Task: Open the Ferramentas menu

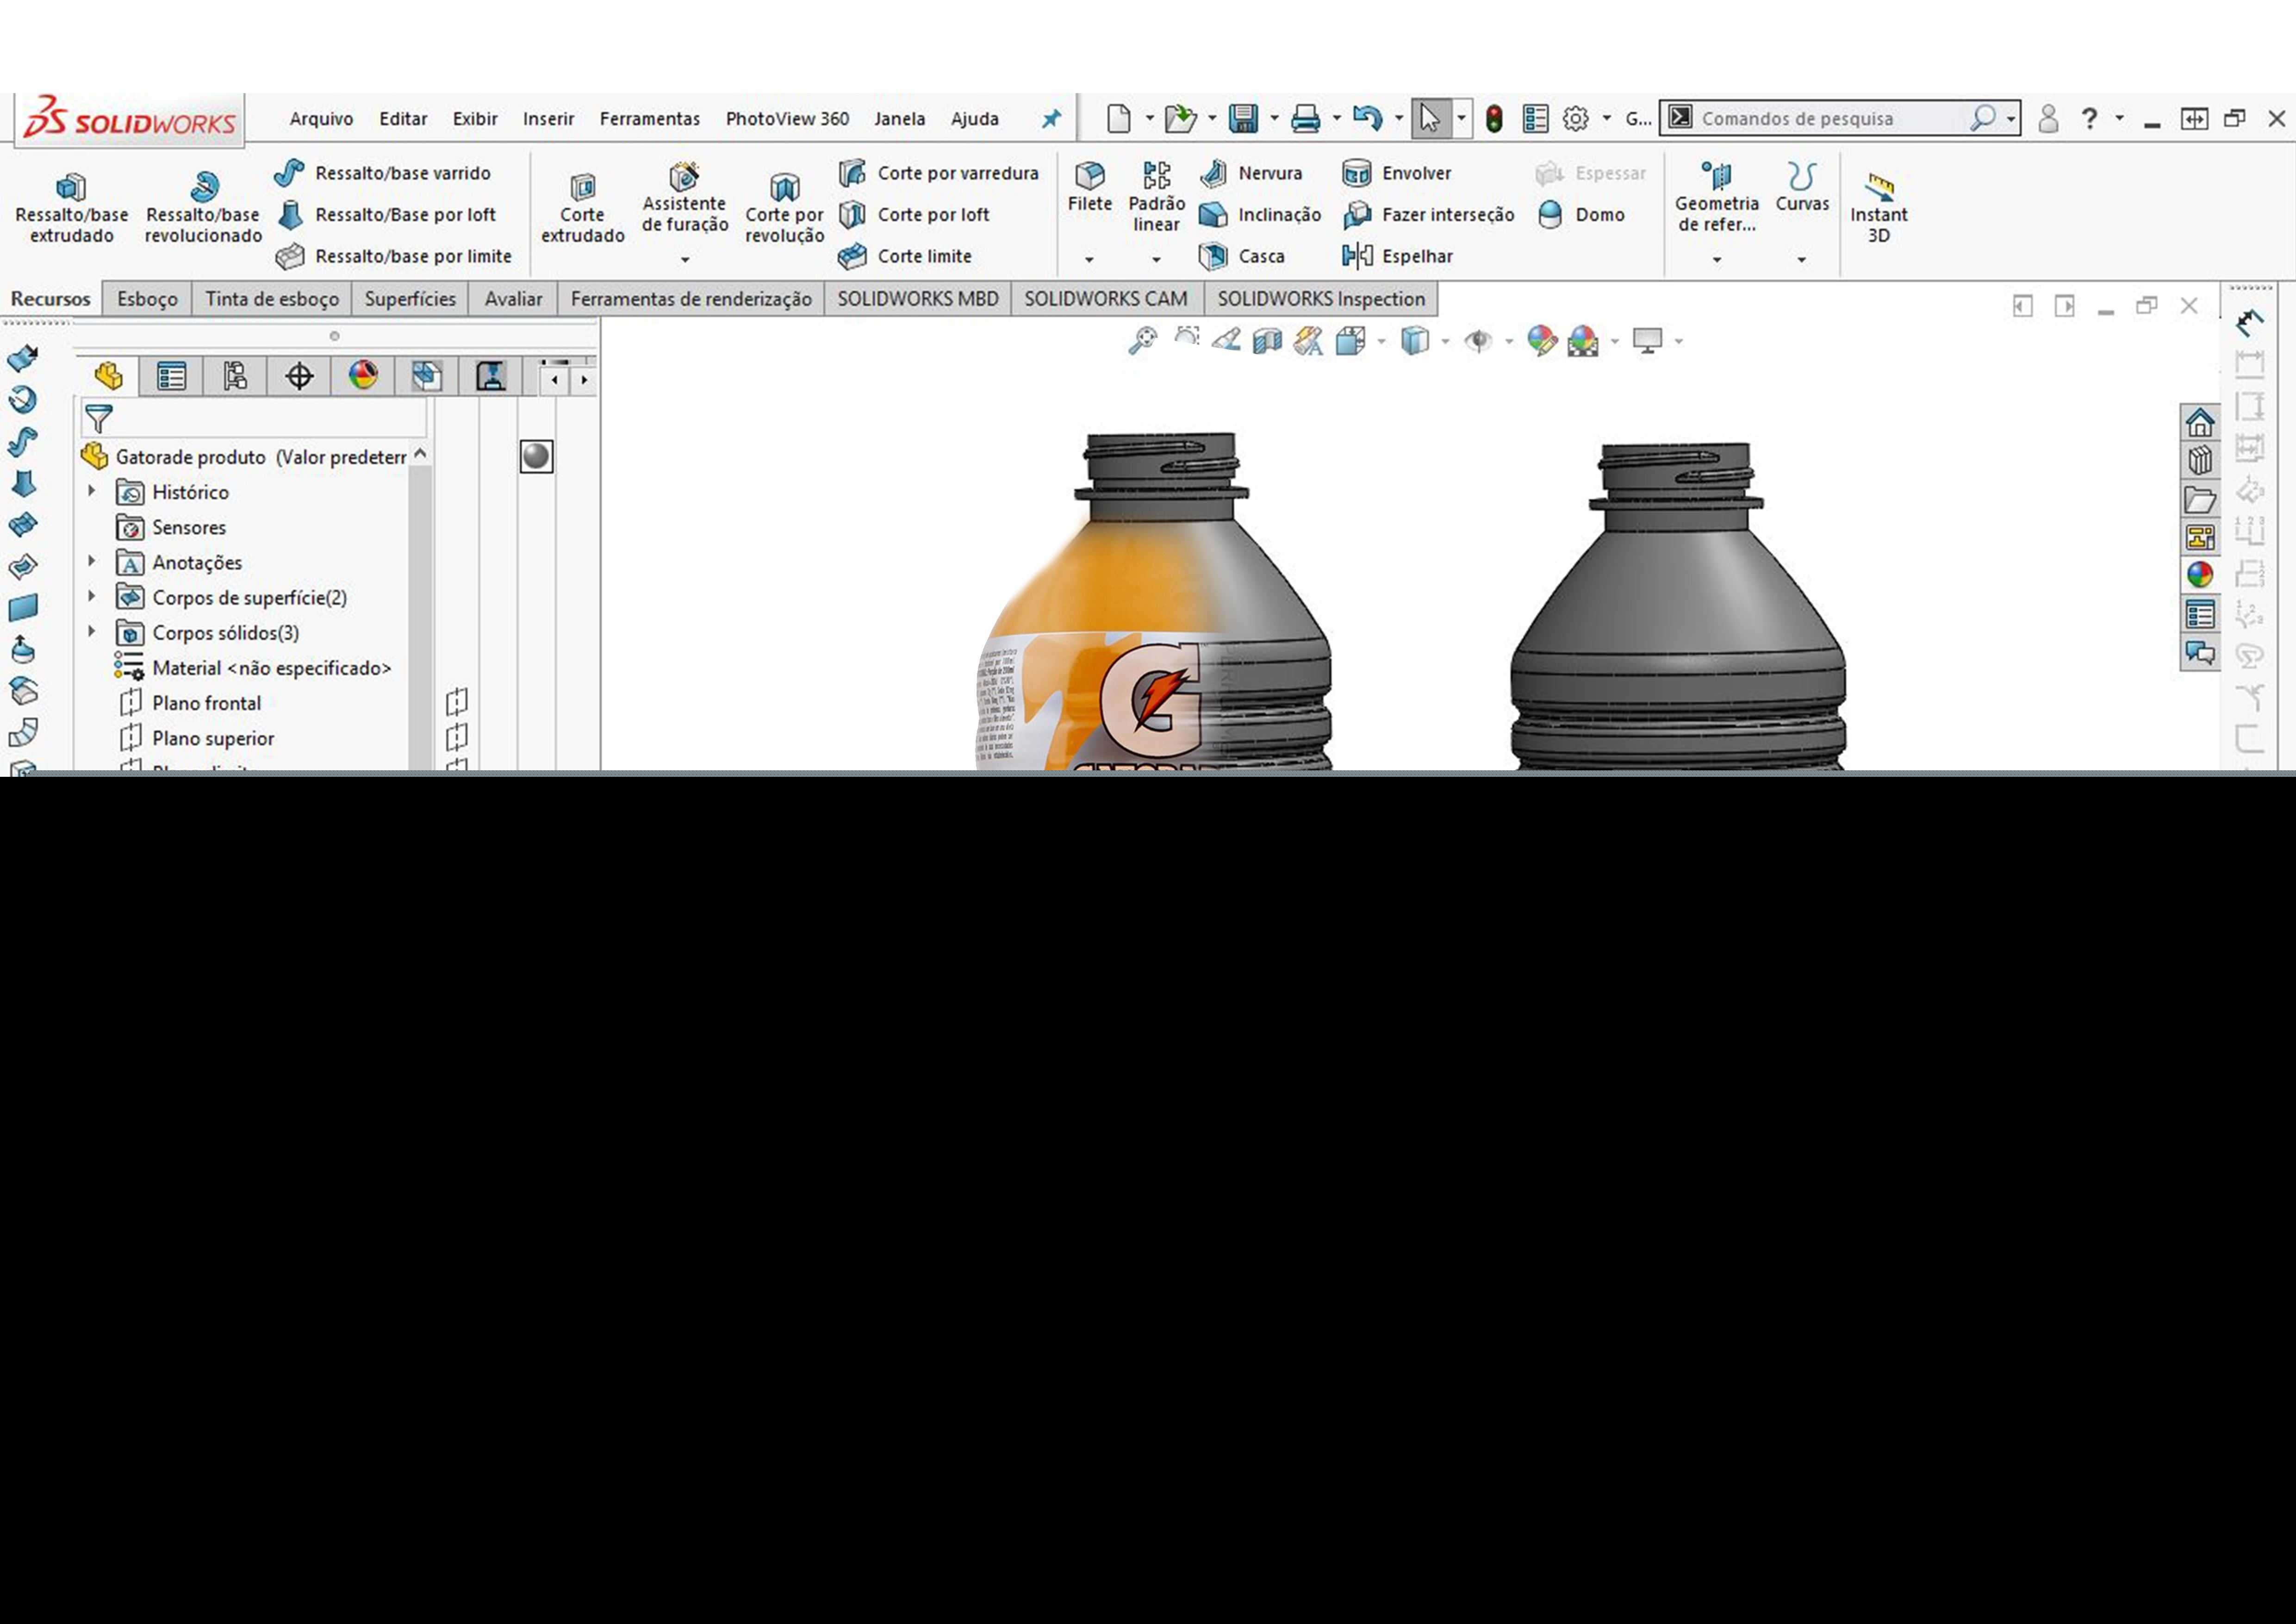Action: (x=650, y=119)
